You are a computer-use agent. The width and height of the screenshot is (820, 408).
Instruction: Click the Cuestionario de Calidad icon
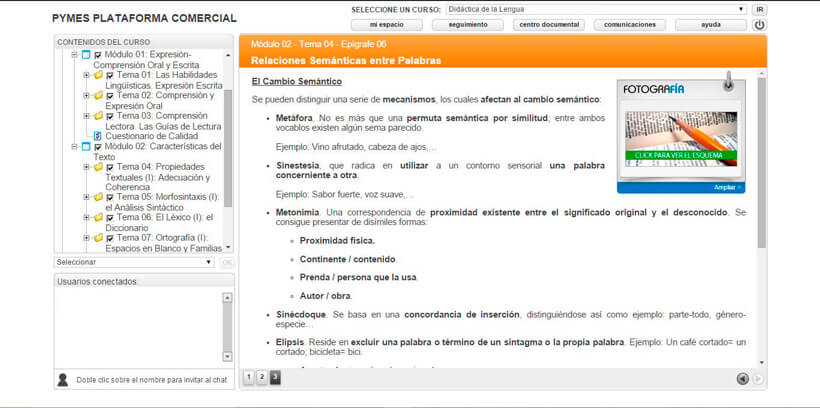pyautogui.click(x=97, y=137)
